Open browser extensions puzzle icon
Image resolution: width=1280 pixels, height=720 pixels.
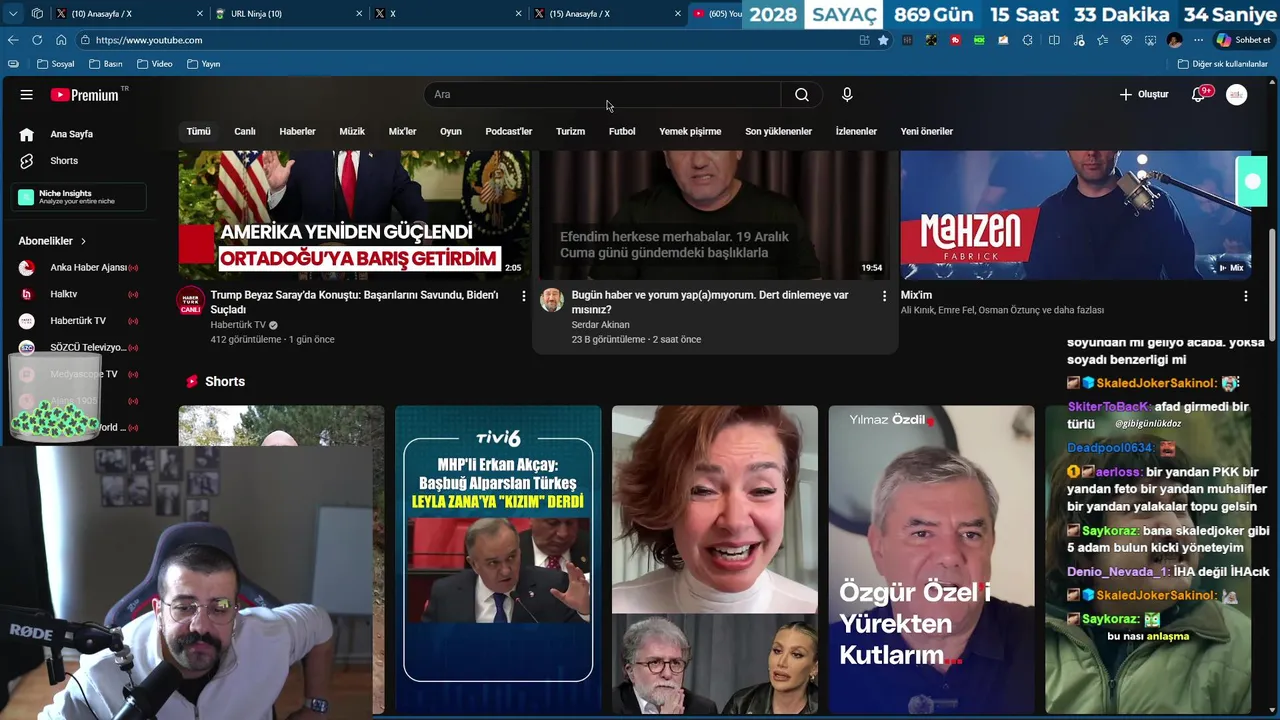pyautogui.click(x=1027, y=40)
